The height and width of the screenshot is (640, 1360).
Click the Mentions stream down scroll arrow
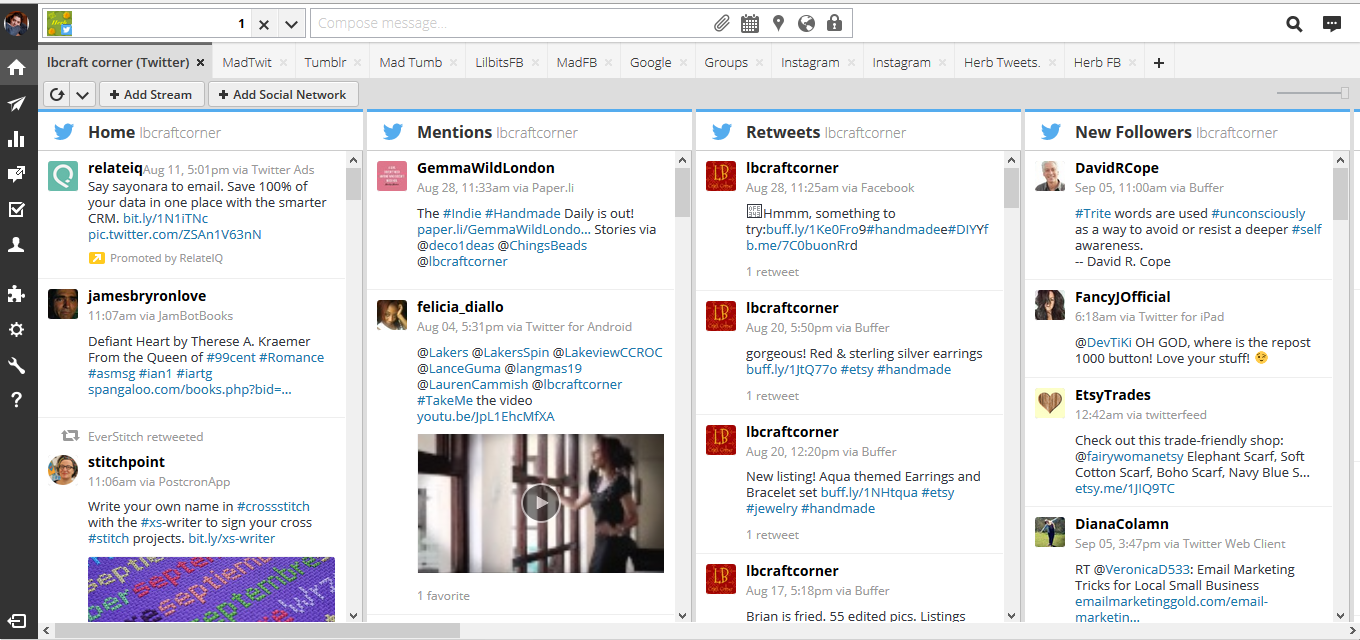[682, 615]
